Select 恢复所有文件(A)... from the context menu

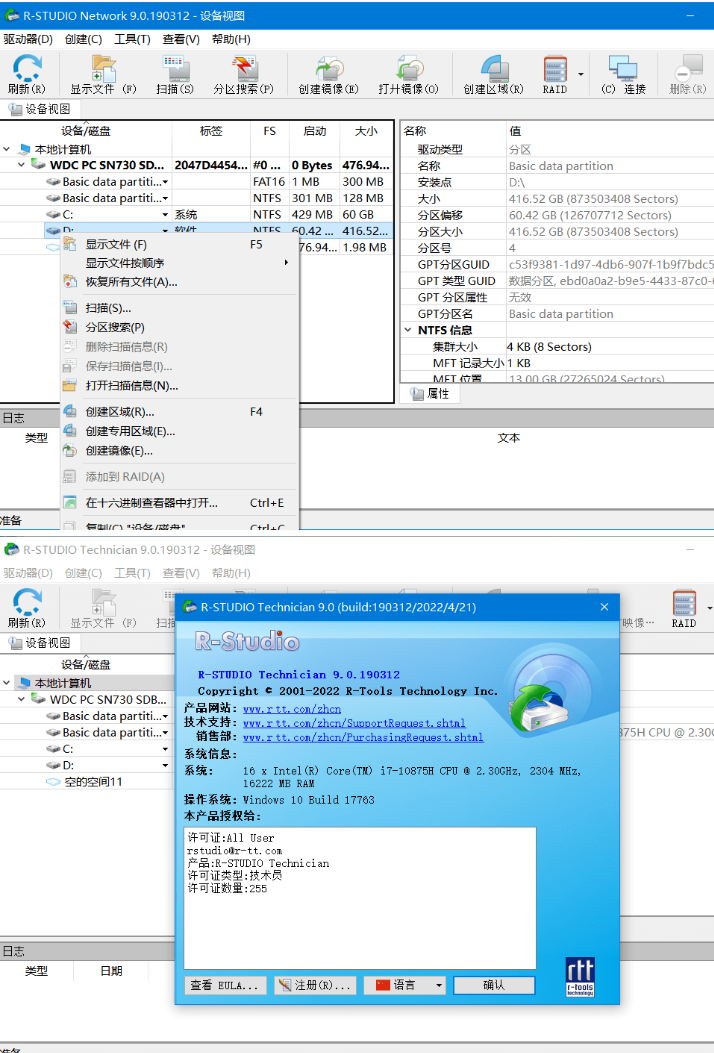coord(131,282)
